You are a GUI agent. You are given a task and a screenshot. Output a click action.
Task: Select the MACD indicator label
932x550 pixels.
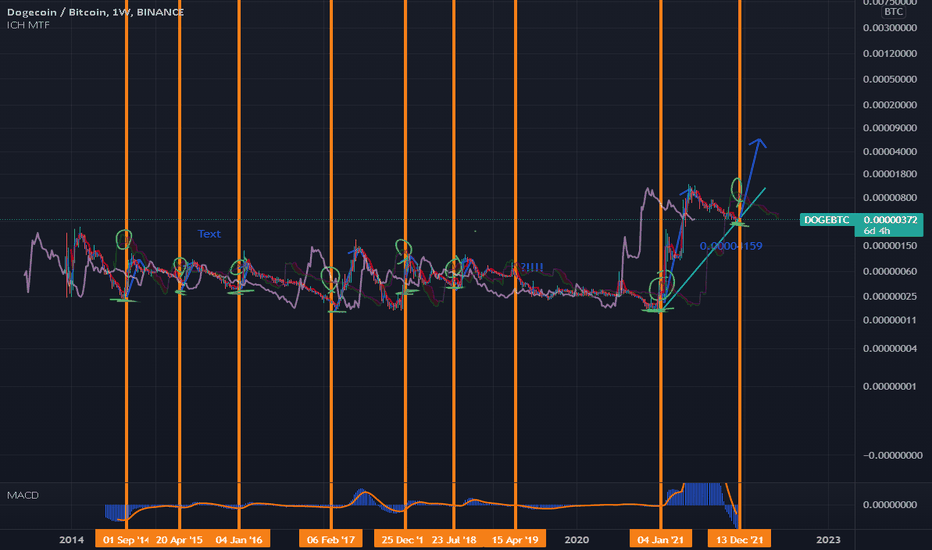23,495
